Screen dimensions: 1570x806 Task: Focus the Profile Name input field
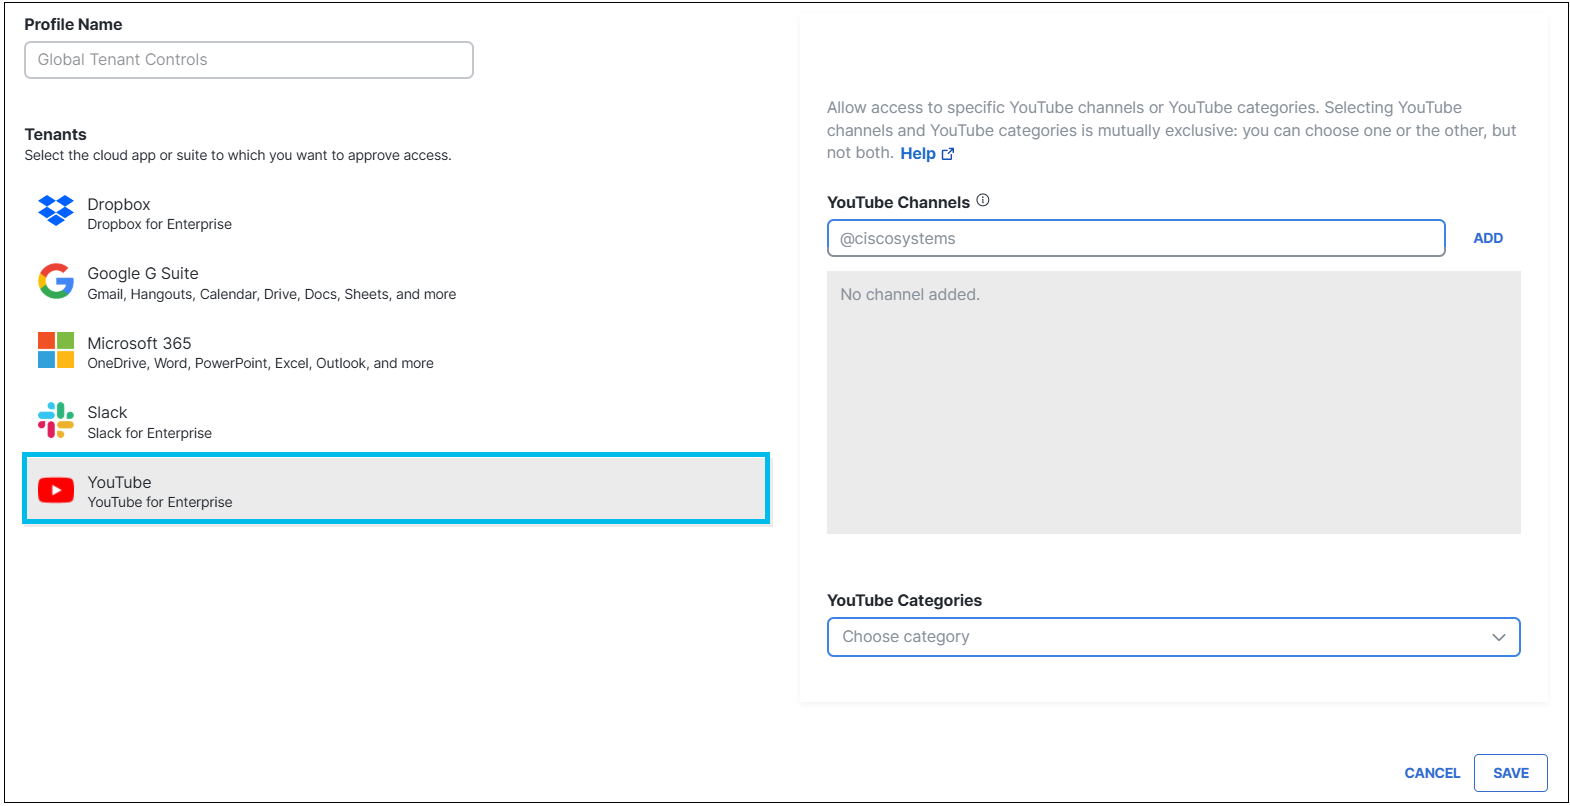pos(249,60)
